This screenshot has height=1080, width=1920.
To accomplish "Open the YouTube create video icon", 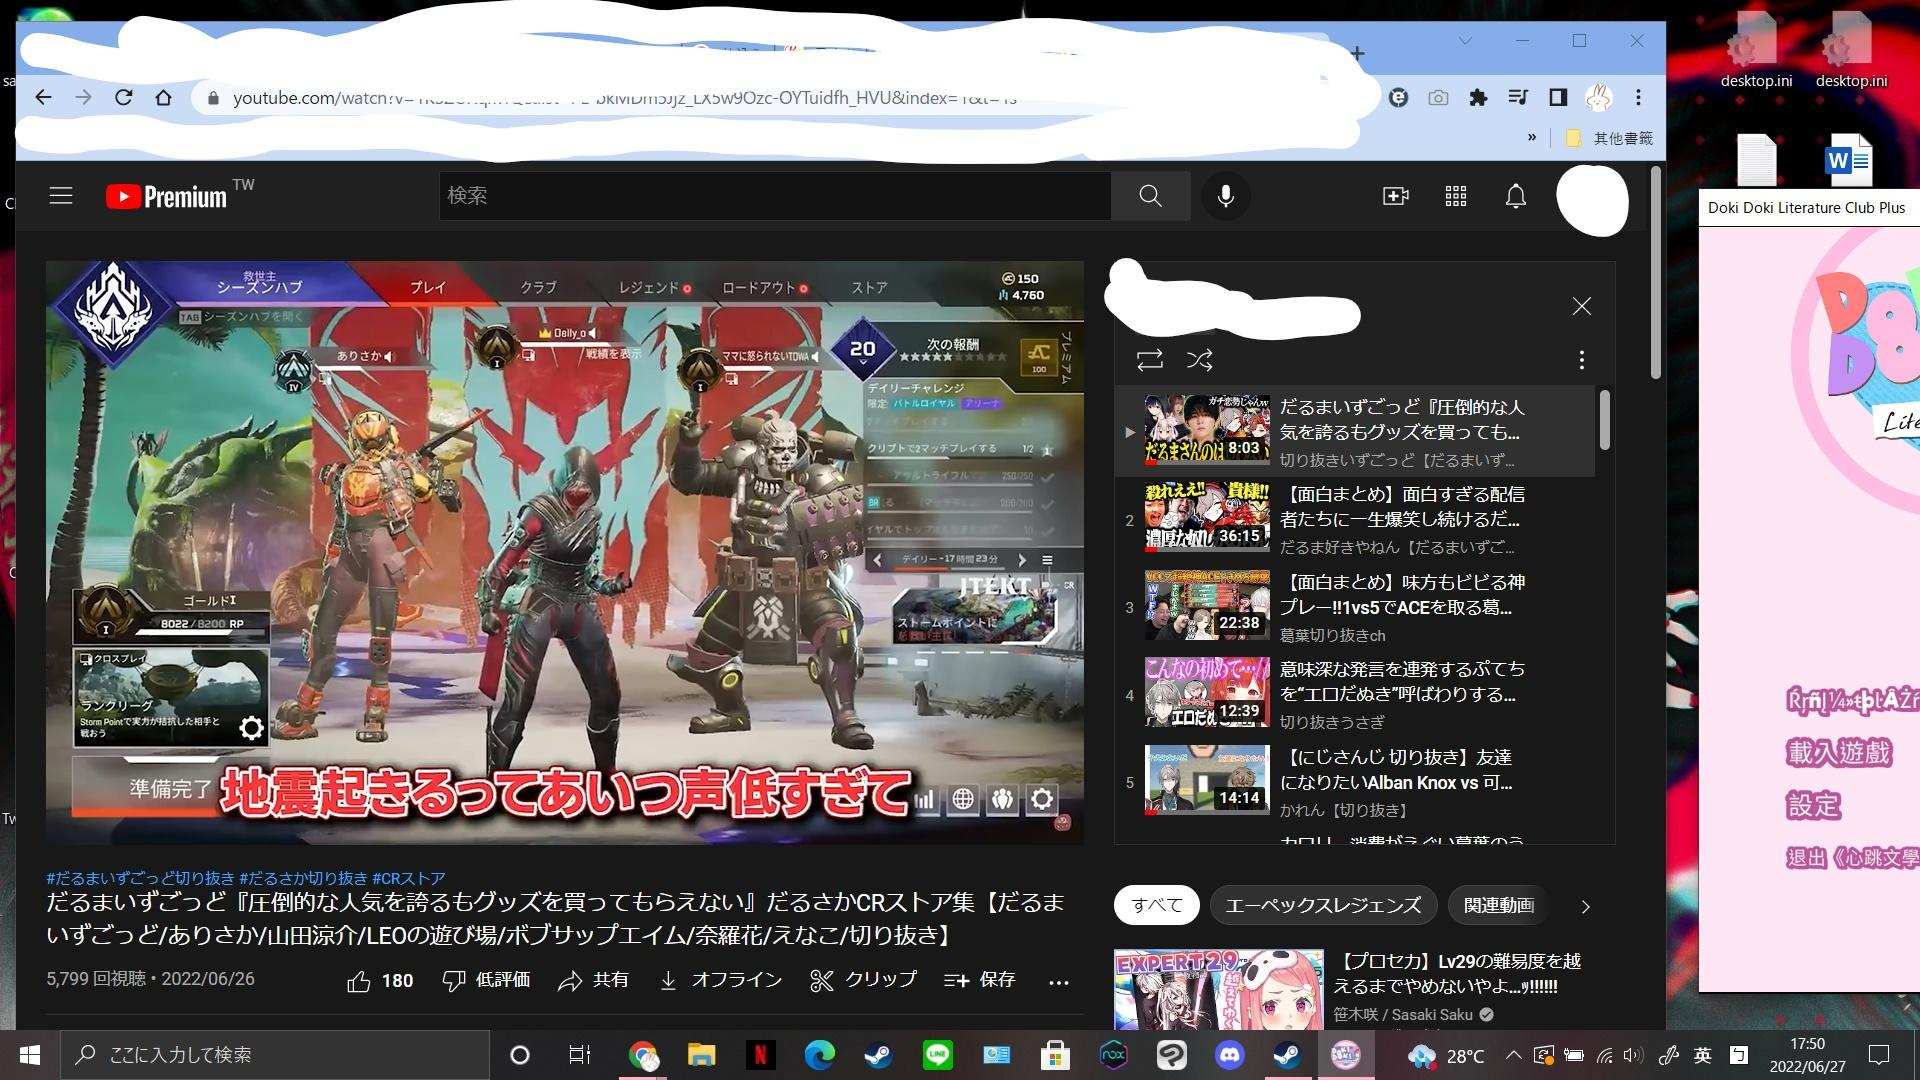I will [1395, 196].
